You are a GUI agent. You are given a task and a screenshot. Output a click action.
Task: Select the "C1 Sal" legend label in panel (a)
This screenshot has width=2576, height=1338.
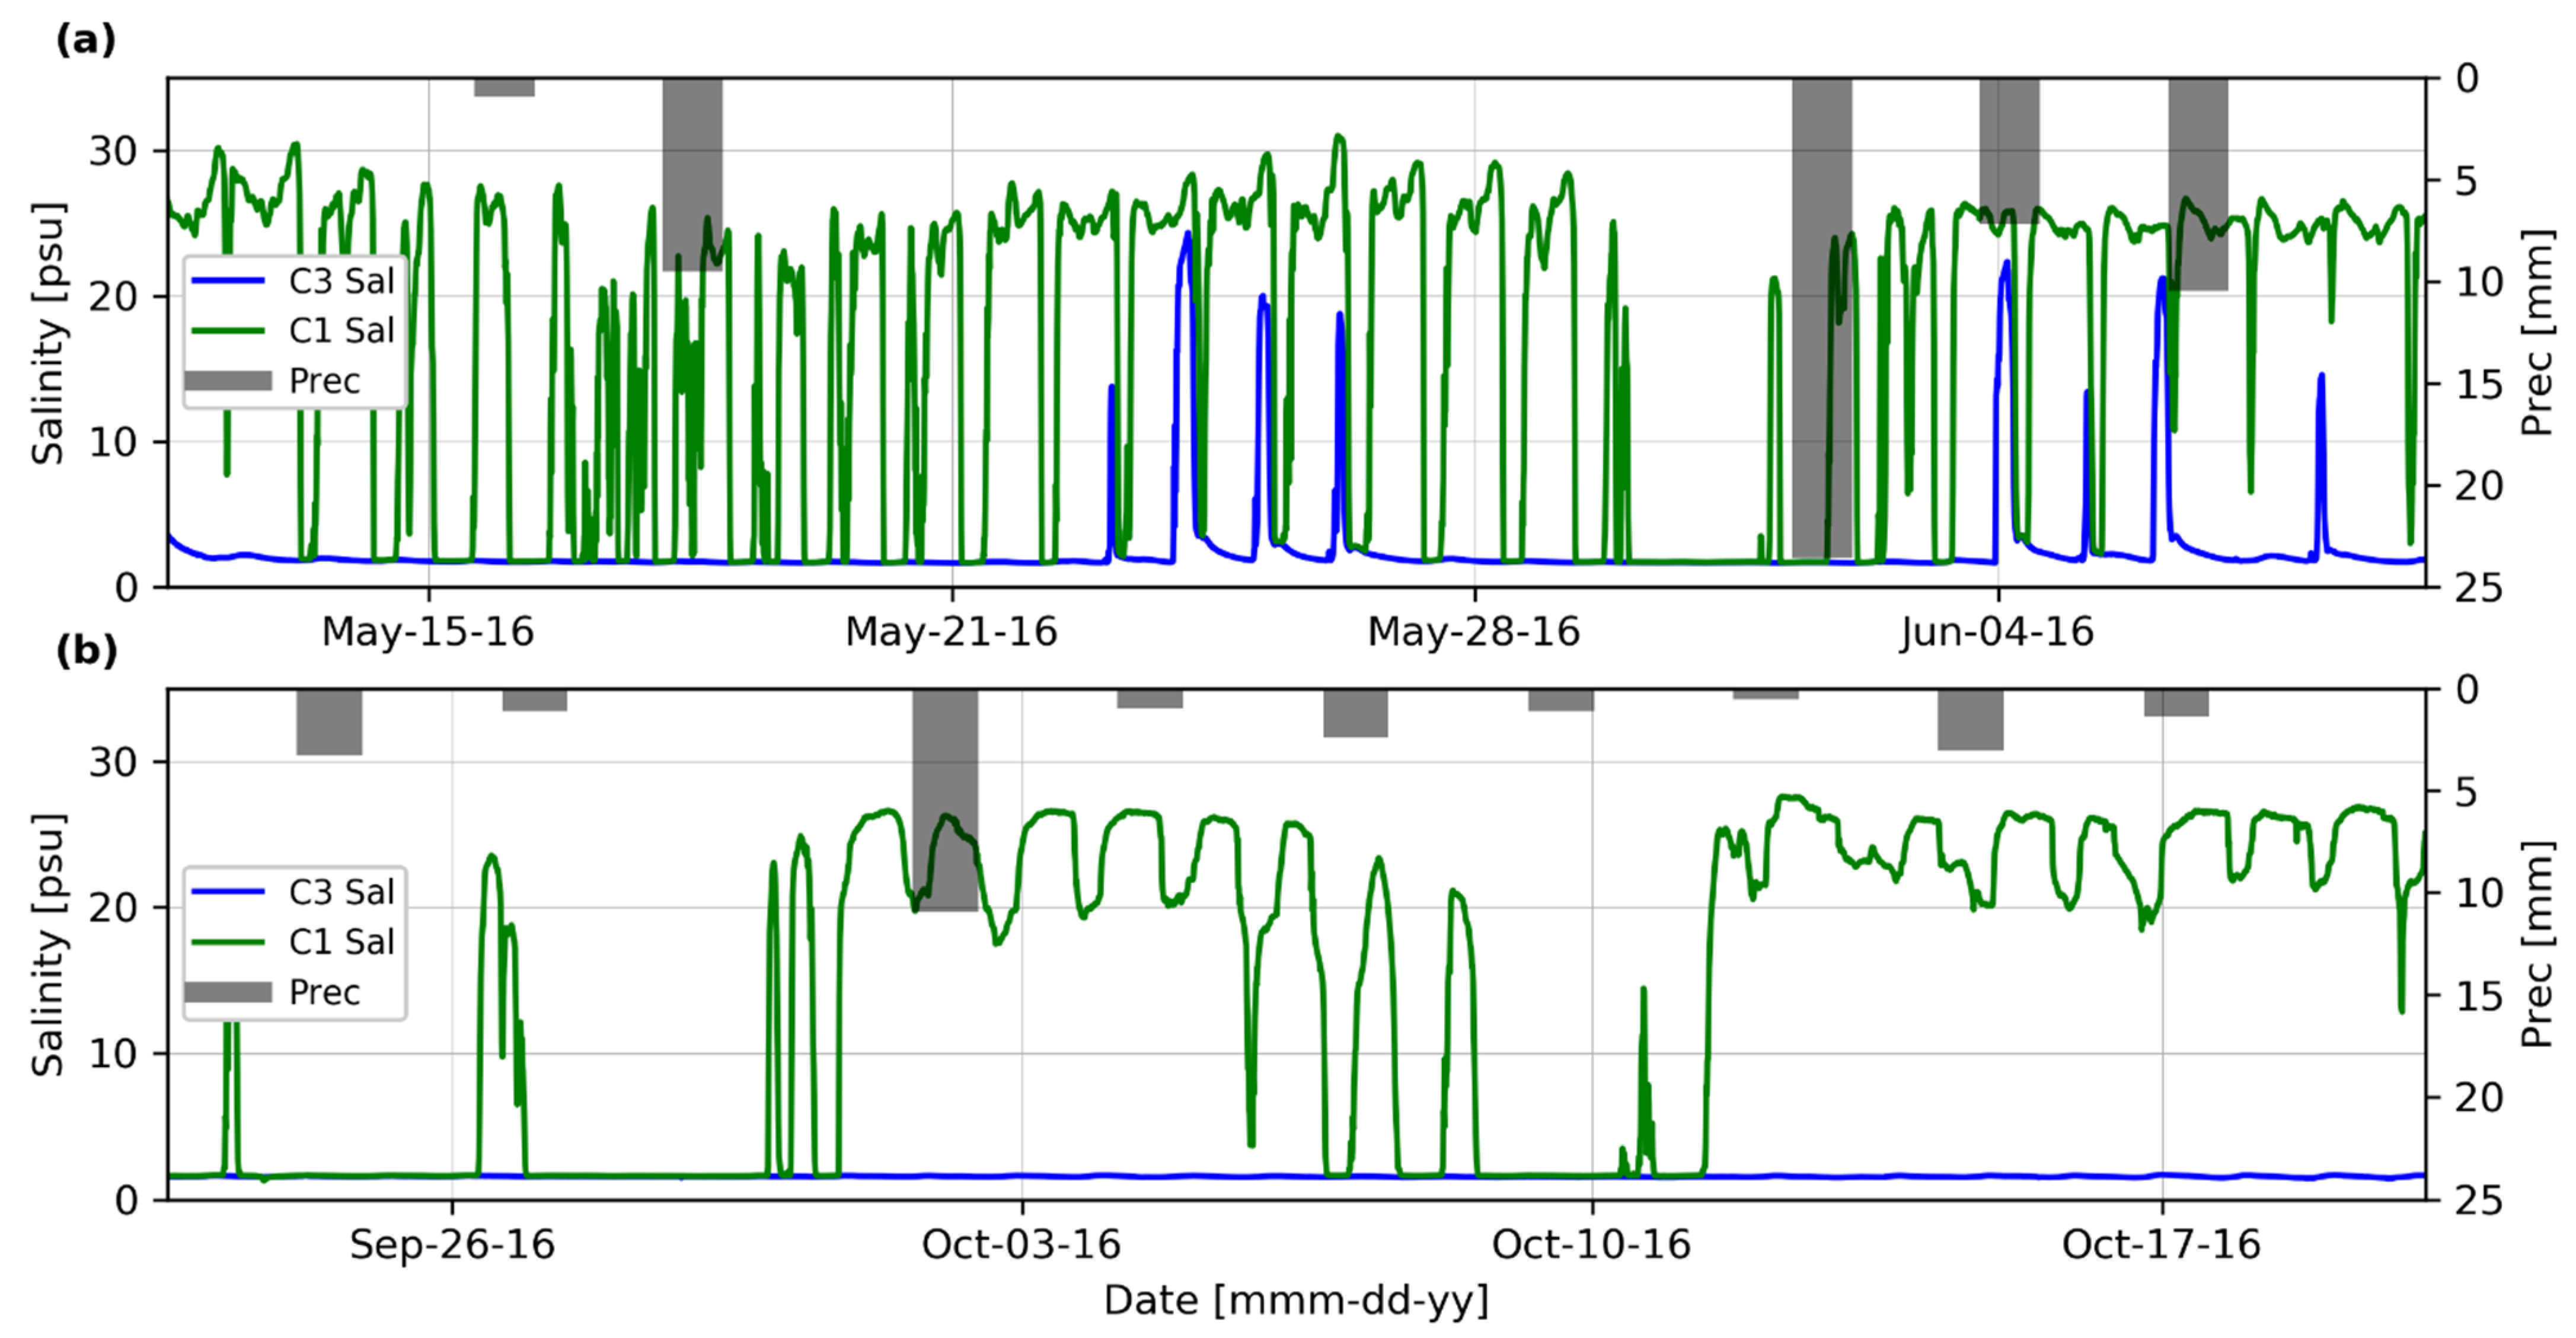coord(342,330)
